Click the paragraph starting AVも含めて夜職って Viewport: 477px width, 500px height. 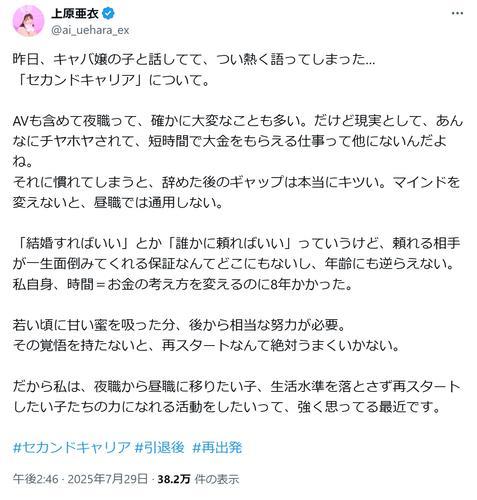tap(238, 141)
